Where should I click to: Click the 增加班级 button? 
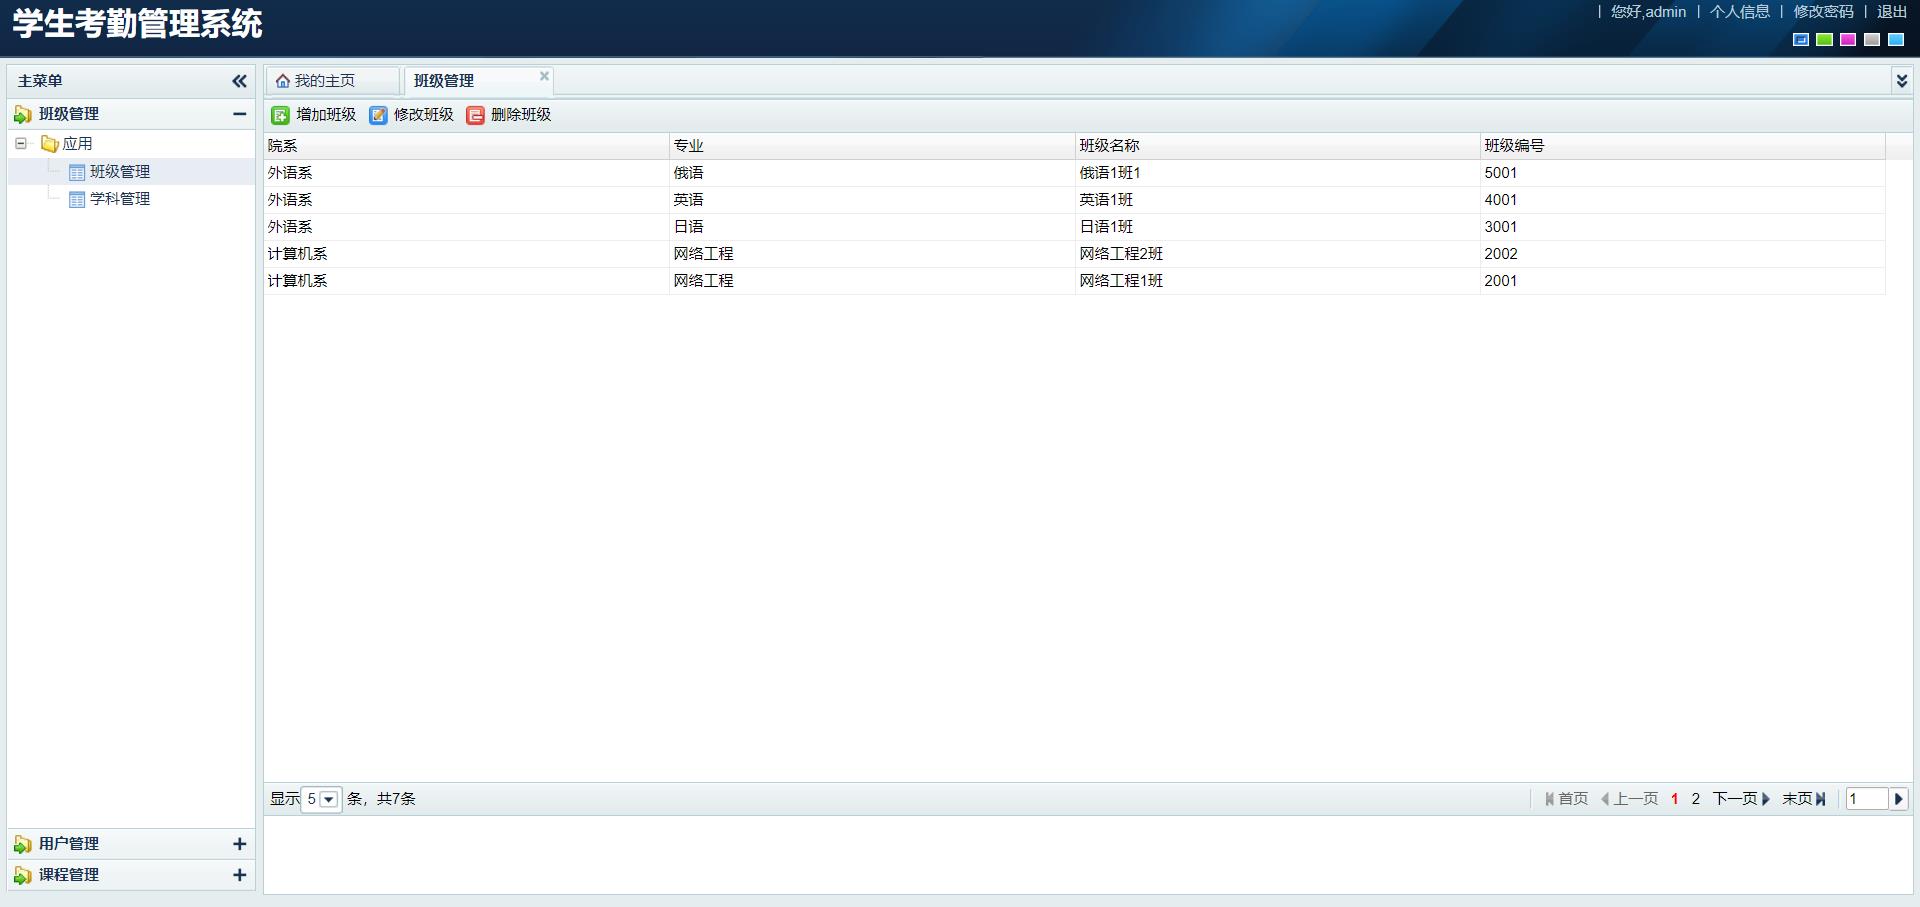click(x=314, y=115)
